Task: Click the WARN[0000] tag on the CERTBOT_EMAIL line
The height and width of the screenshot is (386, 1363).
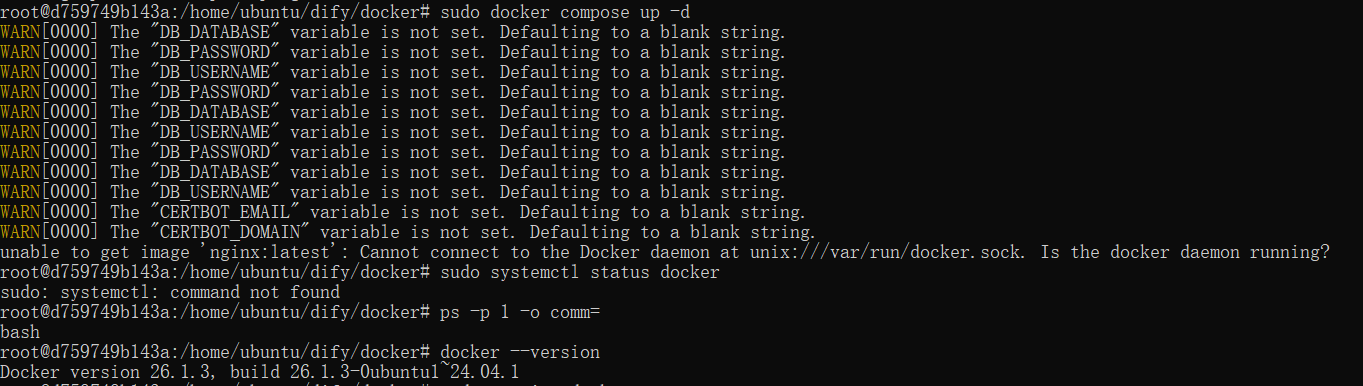Action: point(50,212)
